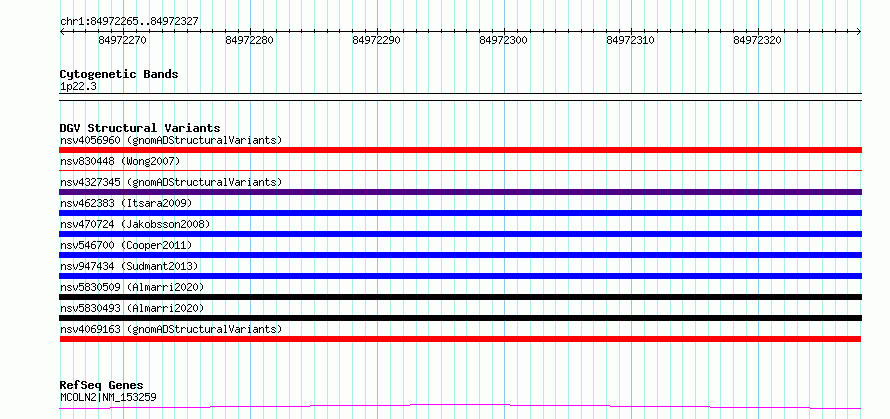Click the blue bar under nsv546700
This screenshot has width=890, height=419.
point(460,255)
